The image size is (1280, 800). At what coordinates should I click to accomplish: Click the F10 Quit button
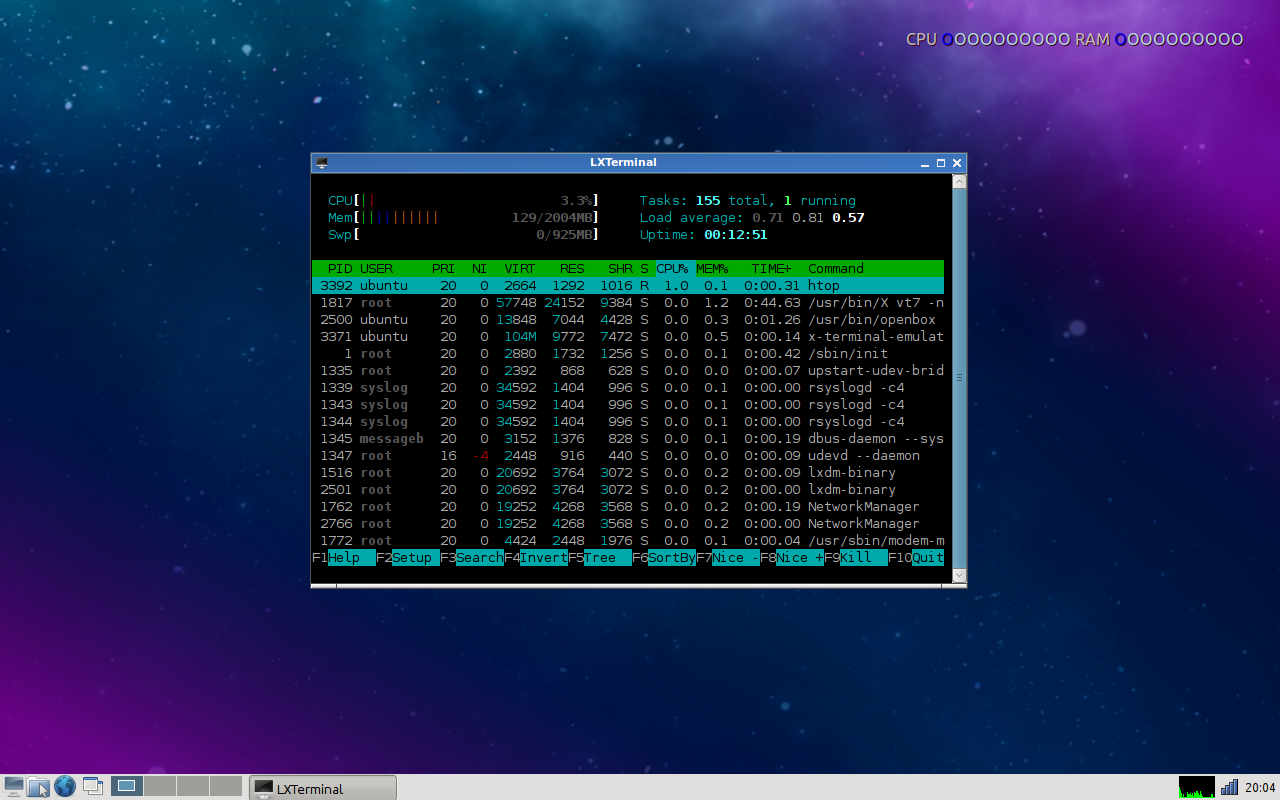click(x=927, y=558)
